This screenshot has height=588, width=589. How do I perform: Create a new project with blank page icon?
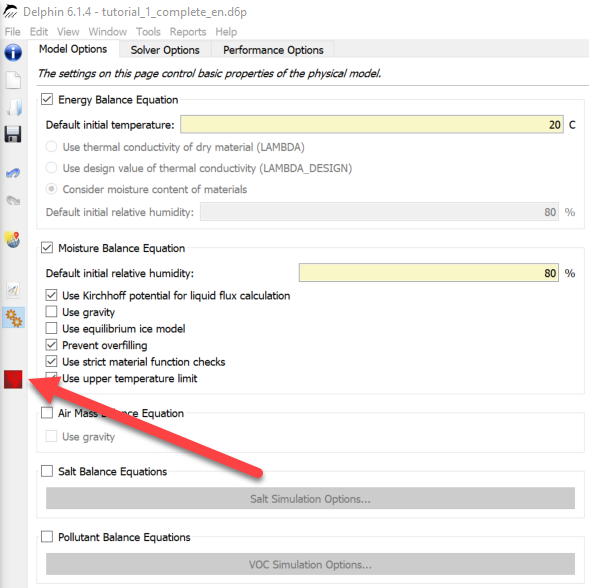click(x=13, y=80)
